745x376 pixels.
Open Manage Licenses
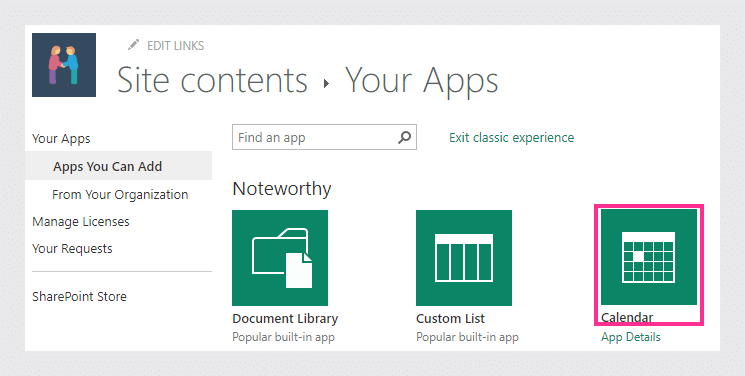[81, 222]
